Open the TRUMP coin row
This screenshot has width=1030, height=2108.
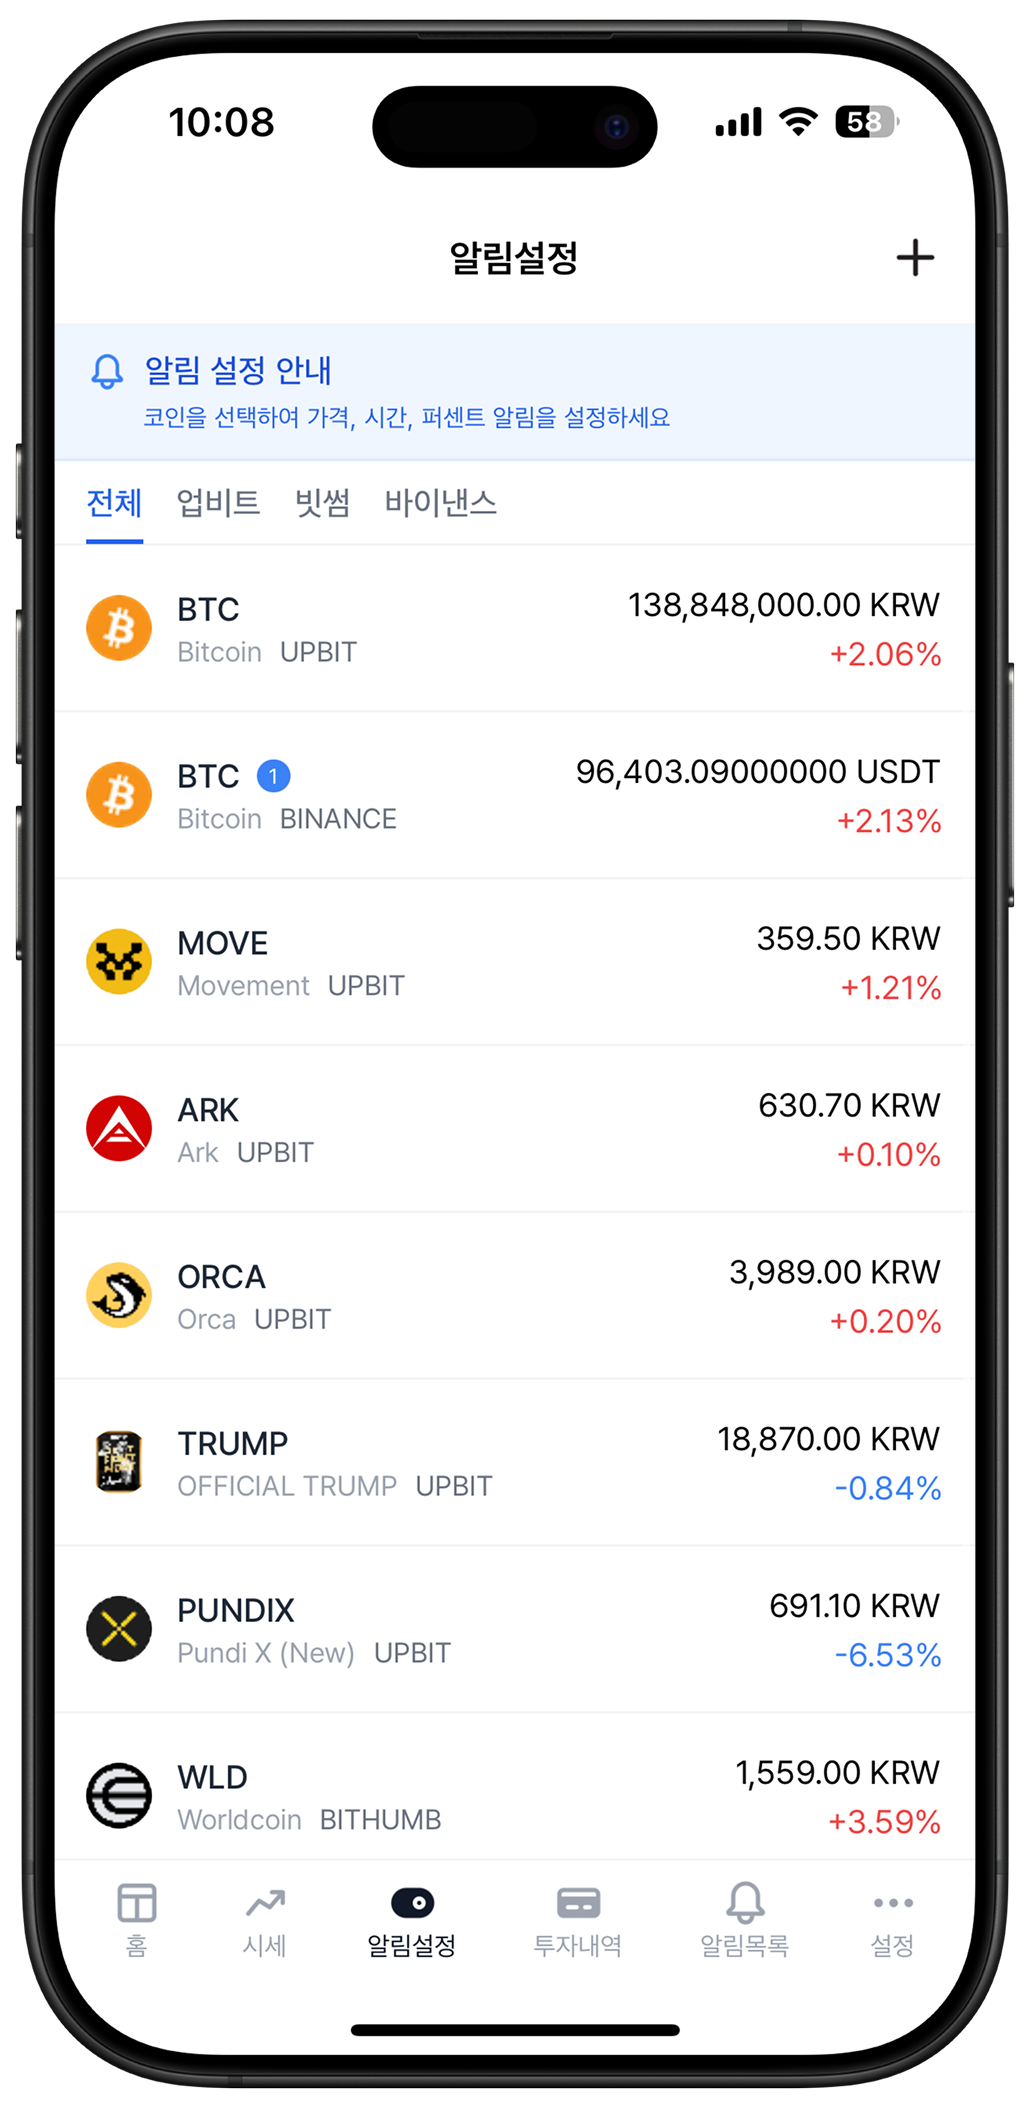[515, 1463]
